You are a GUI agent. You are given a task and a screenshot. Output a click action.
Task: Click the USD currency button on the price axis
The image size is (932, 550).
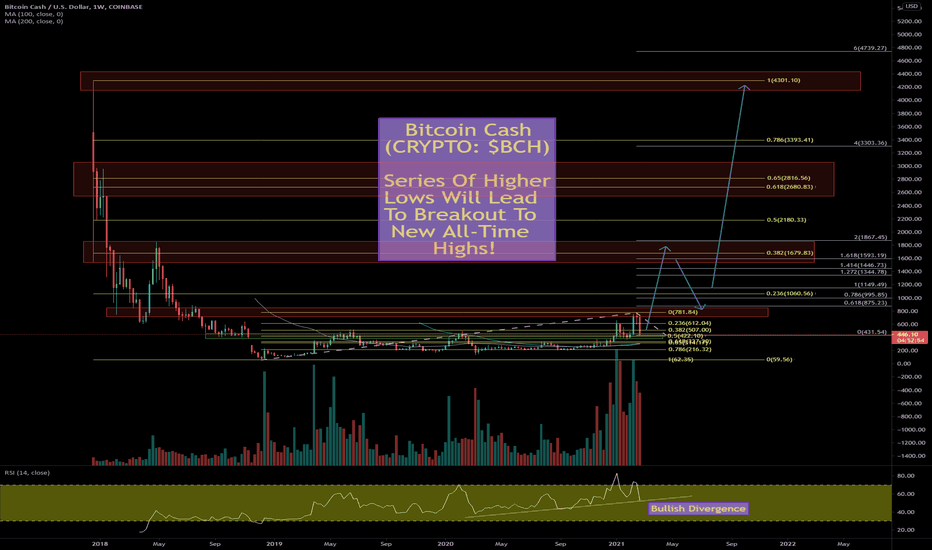pos(911,6)
